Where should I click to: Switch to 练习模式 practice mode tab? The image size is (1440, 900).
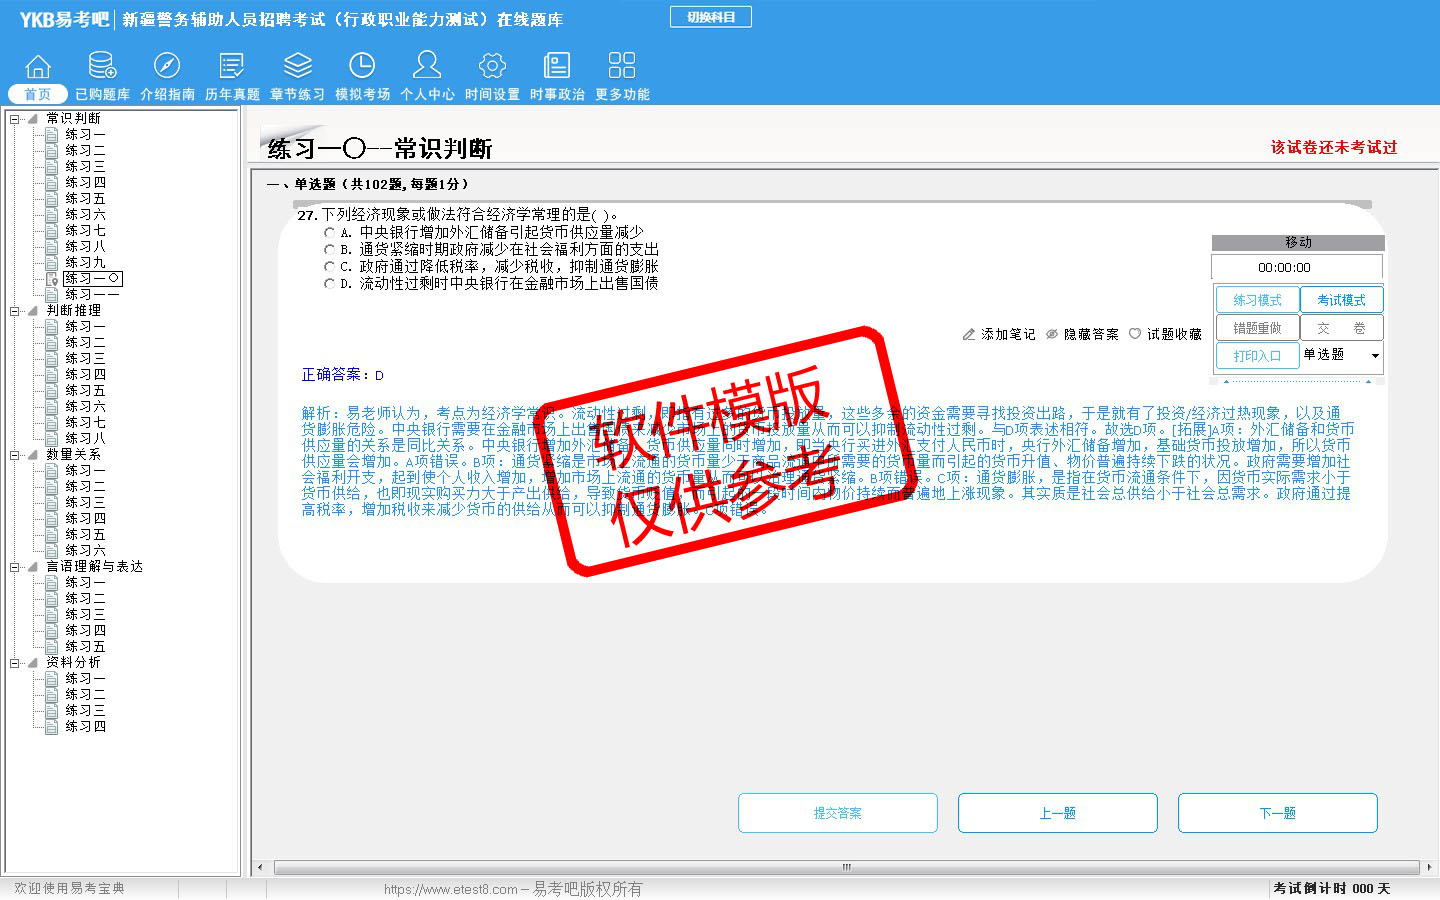click(x=1257, y=300)
